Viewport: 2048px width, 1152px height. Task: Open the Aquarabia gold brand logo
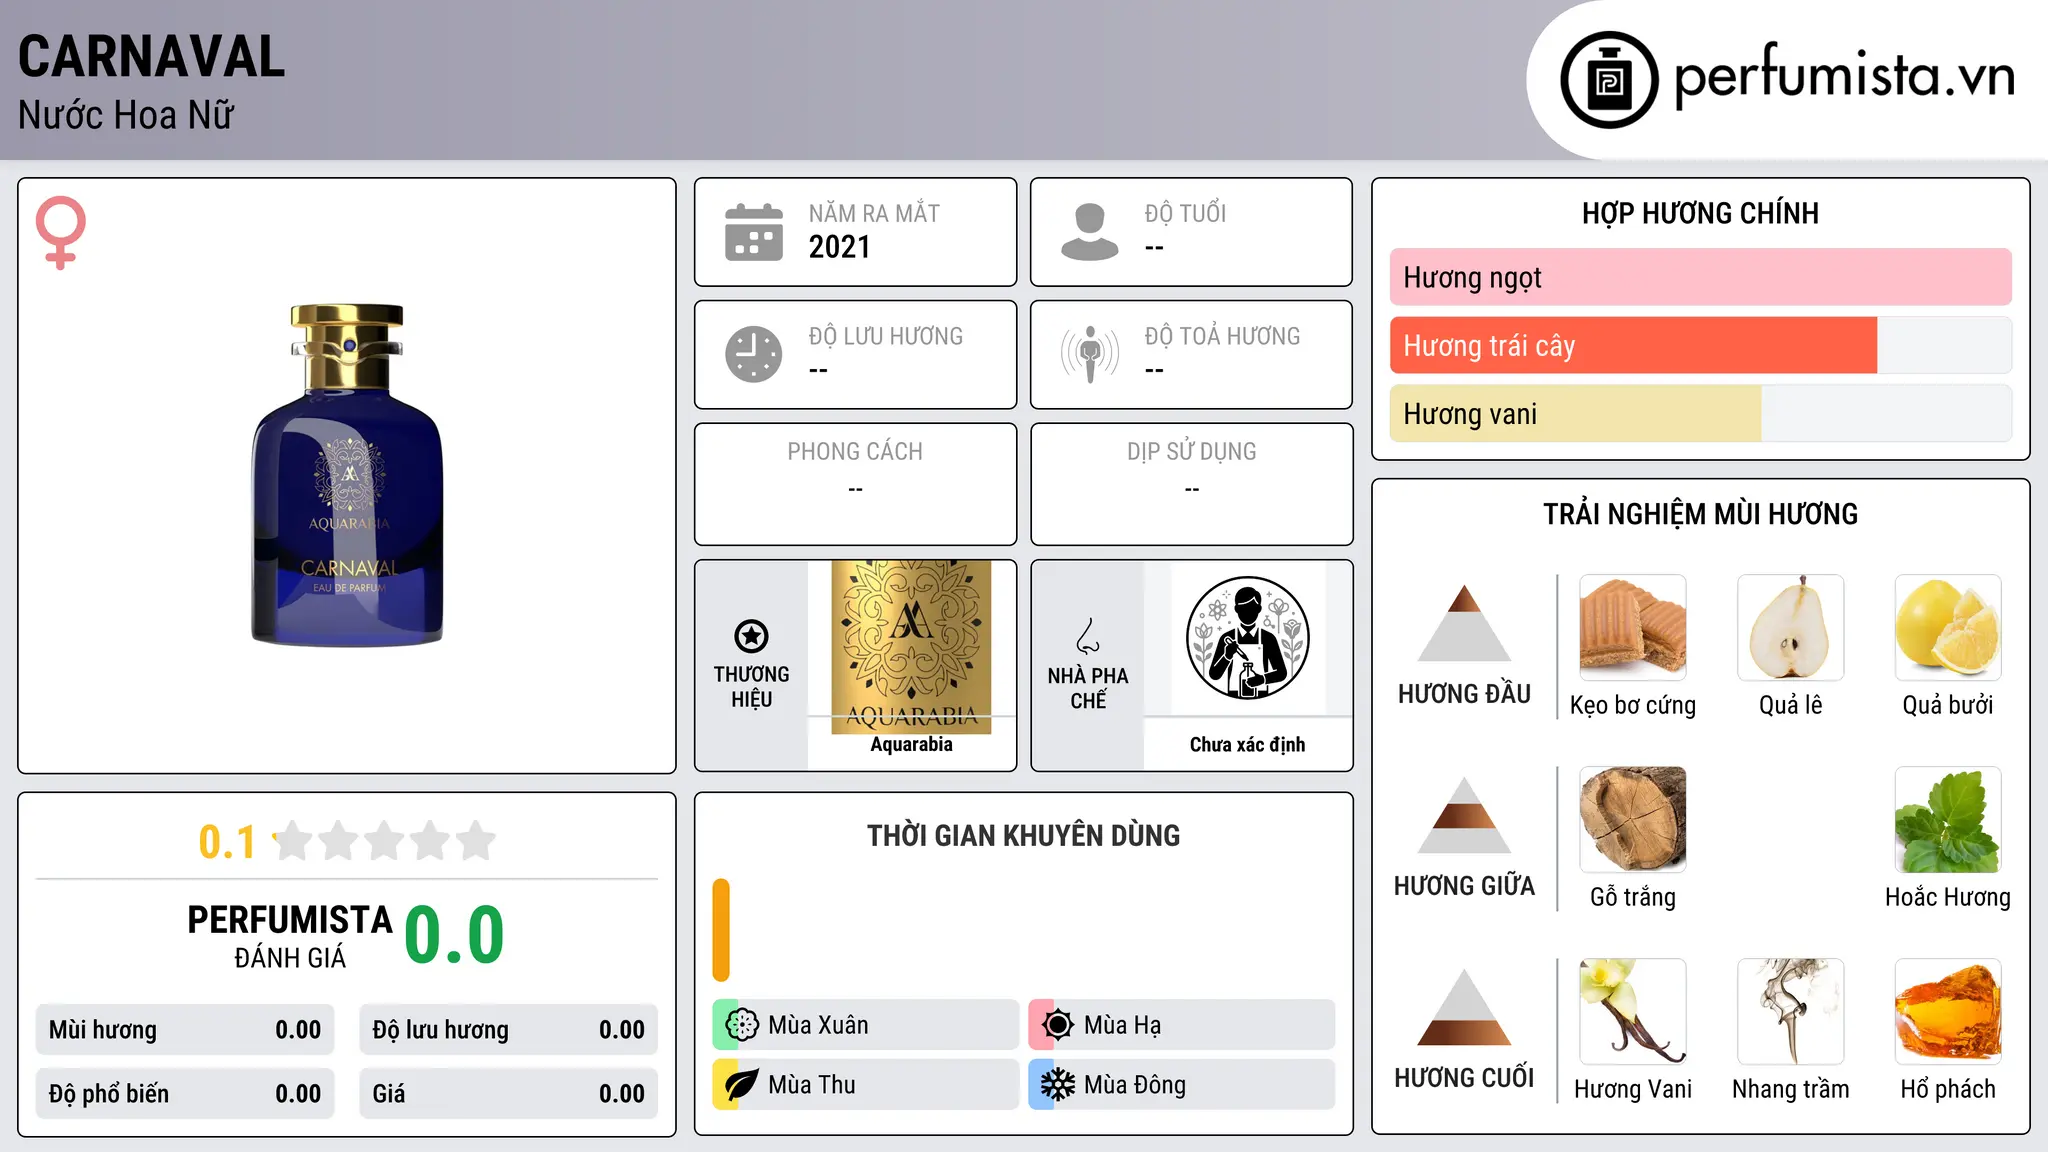911,647
